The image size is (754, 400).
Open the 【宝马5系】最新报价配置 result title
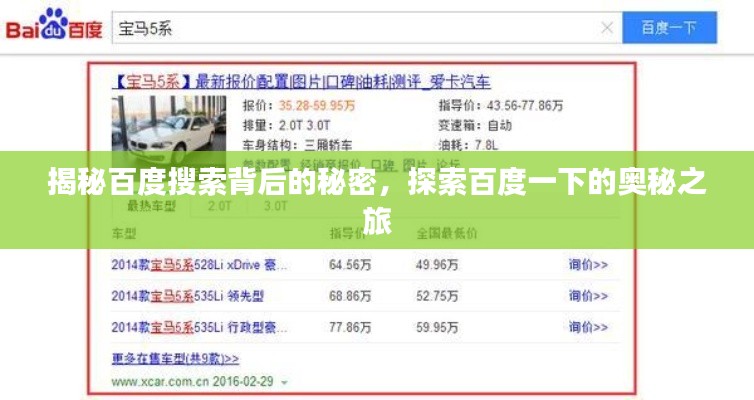pos(301,82)
